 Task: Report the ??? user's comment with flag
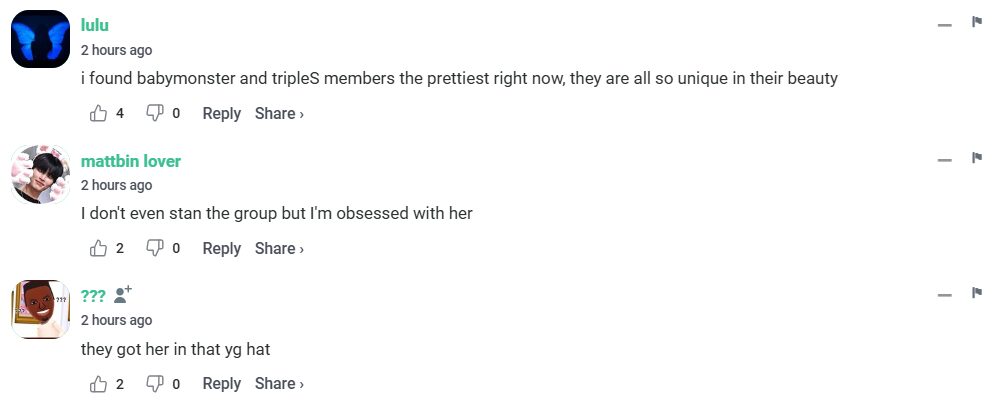977,293
